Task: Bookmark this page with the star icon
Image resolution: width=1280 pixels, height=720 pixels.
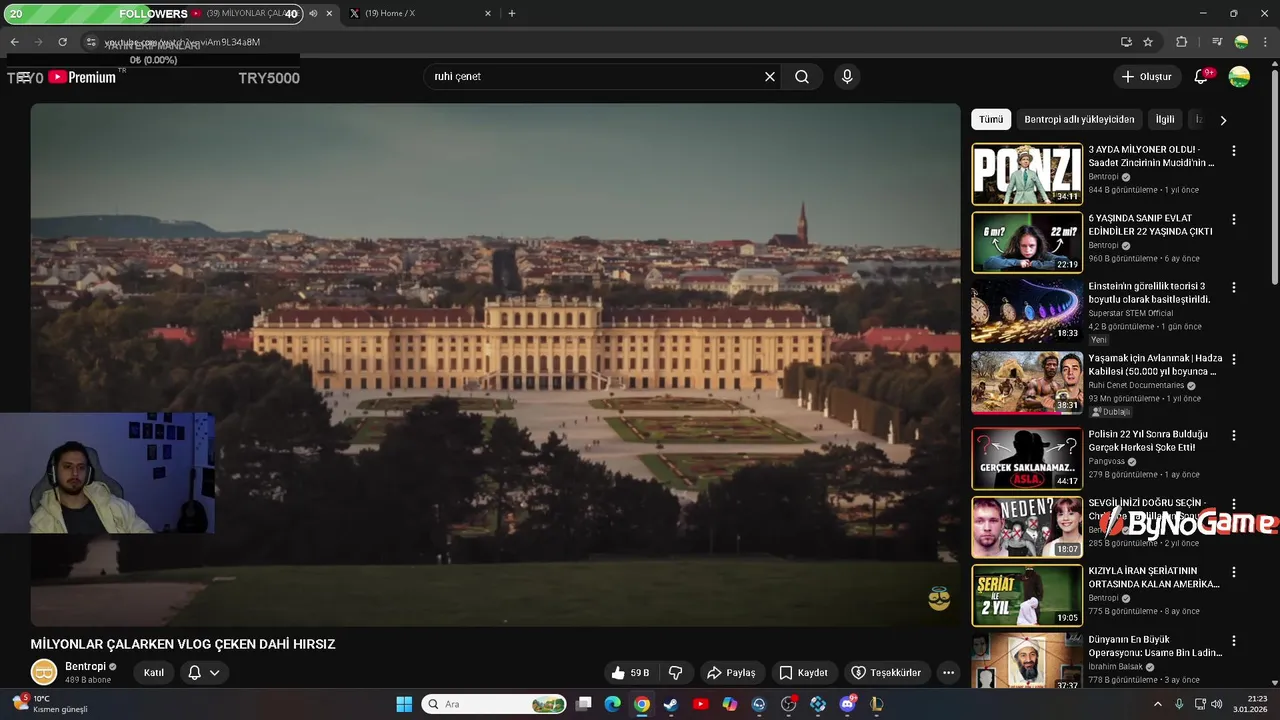Action: coord(1148,42)
